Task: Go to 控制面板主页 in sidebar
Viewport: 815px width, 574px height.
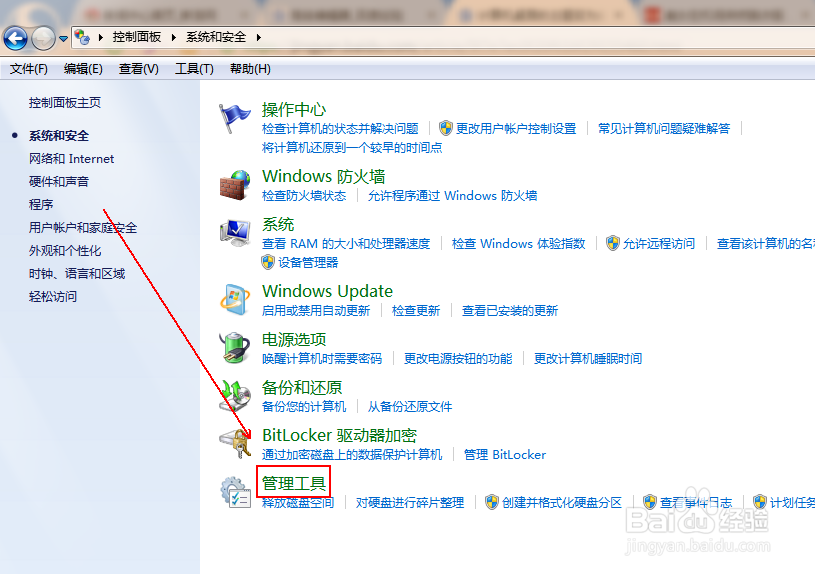Action: 65,102
